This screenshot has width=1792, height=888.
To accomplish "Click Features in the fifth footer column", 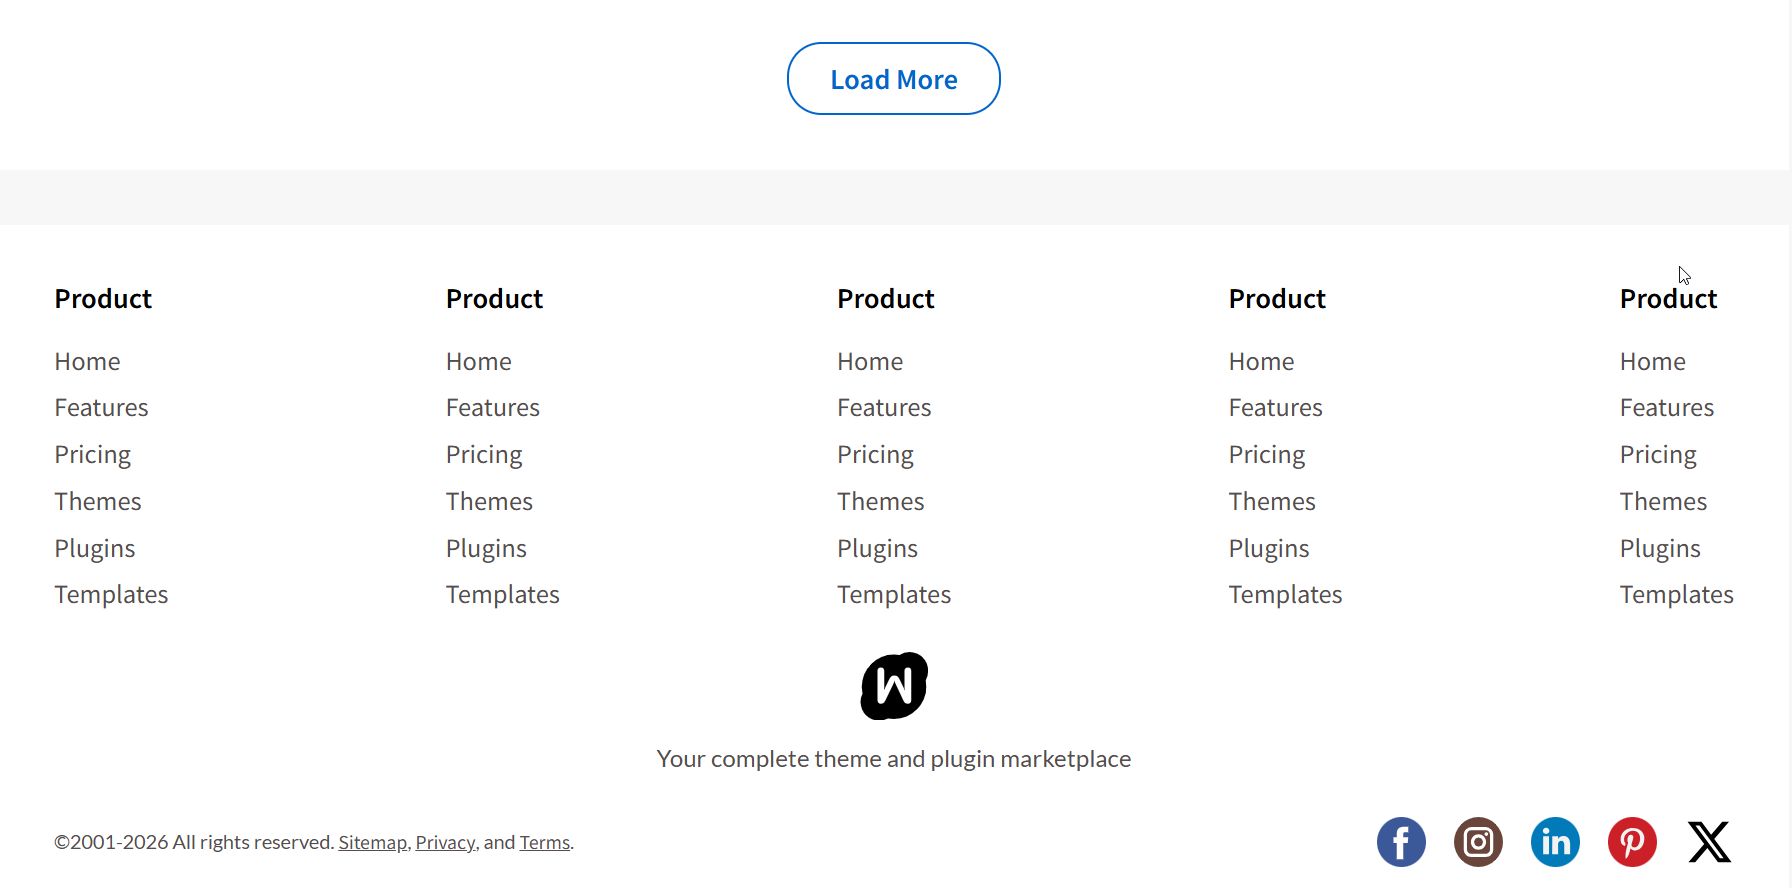I will click(x=1666, y=408).
